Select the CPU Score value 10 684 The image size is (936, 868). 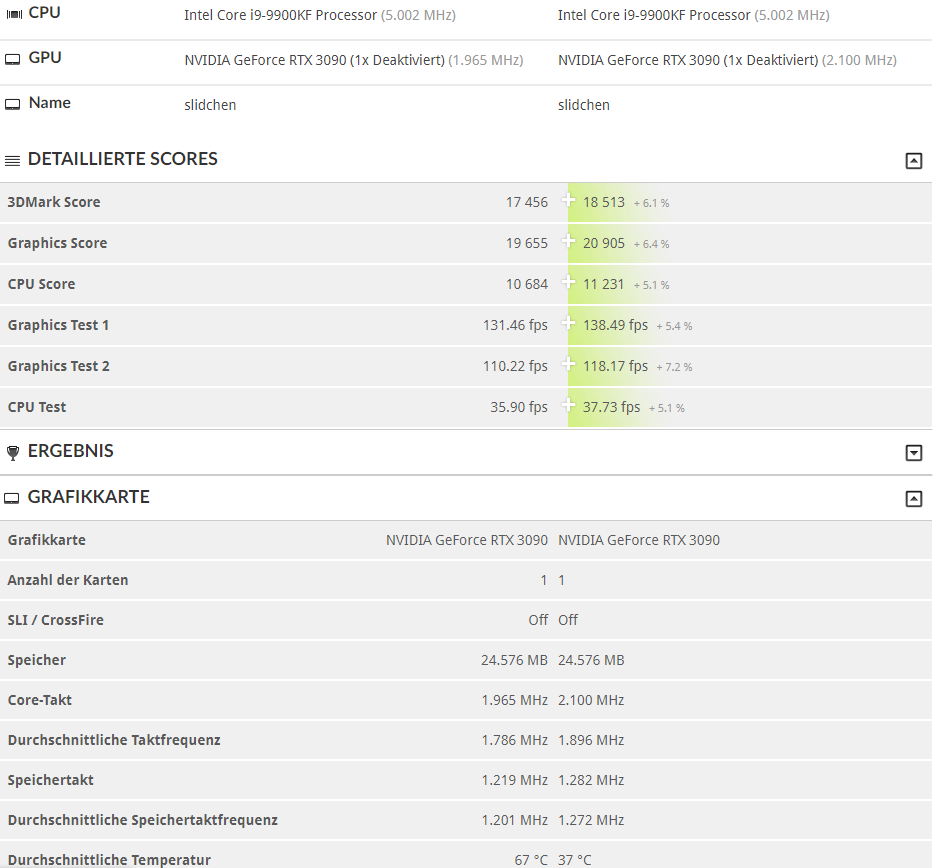(526, 284)
